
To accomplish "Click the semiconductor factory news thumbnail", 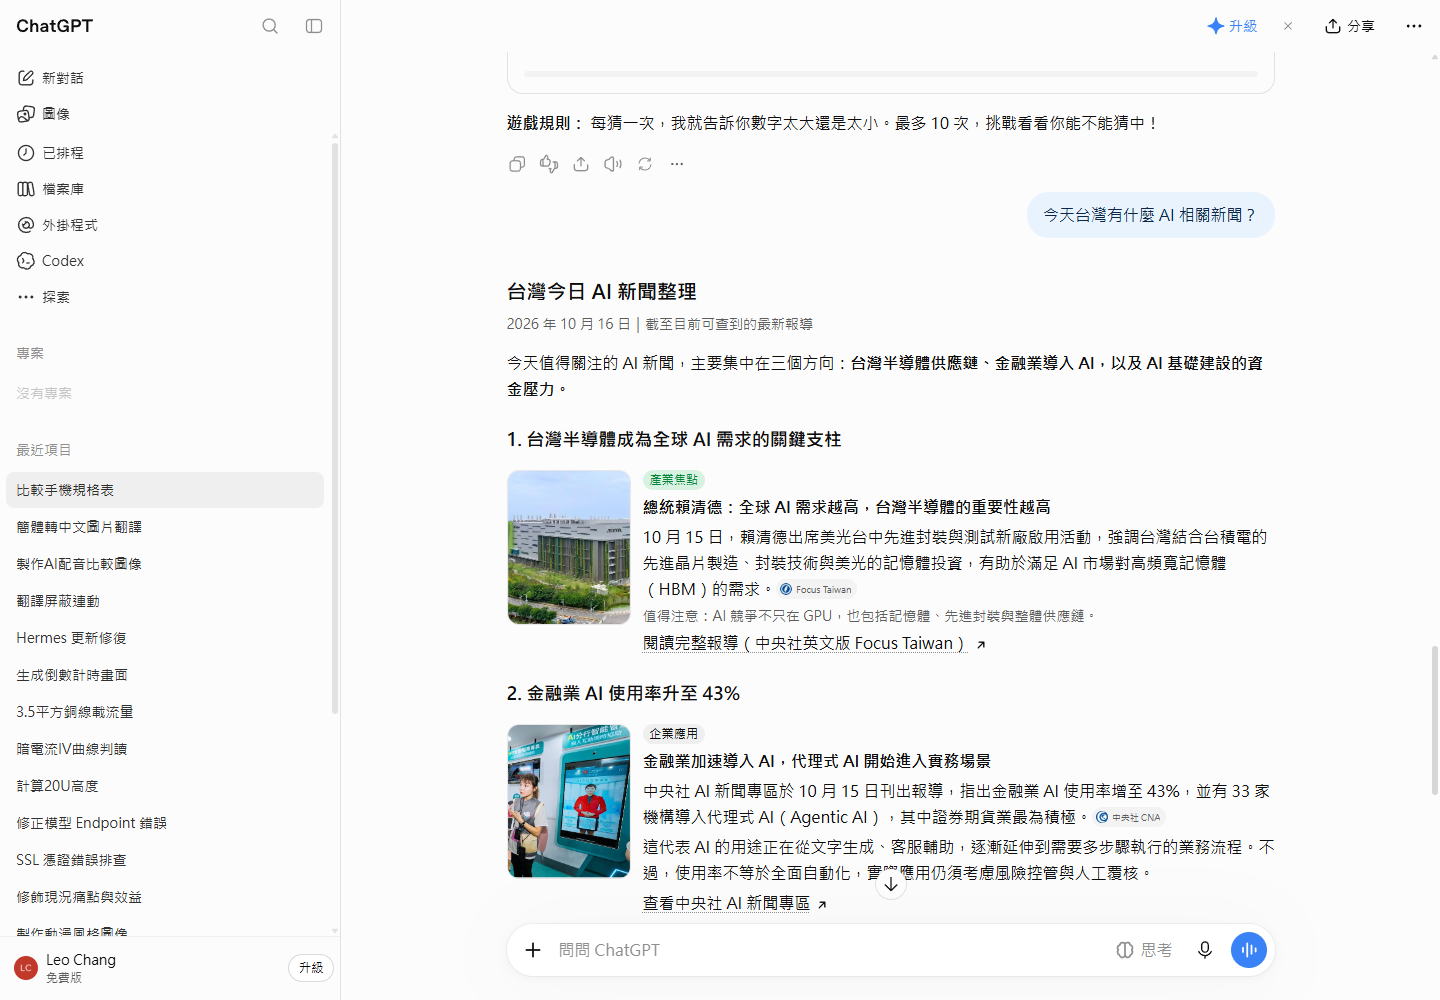I will (x=569, y=547).
